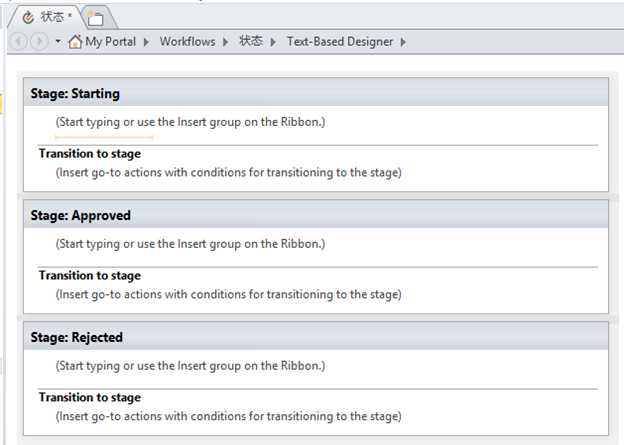
Task: Go to My Portal breadcrumb
Action: coord(111,41)
